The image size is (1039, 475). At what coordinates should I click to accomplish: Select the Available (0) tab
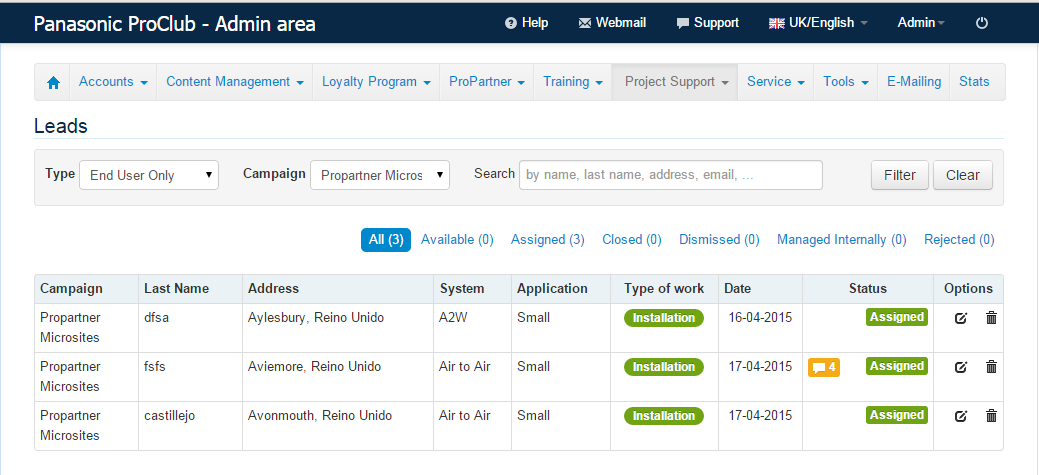click(x=457, y=240)
